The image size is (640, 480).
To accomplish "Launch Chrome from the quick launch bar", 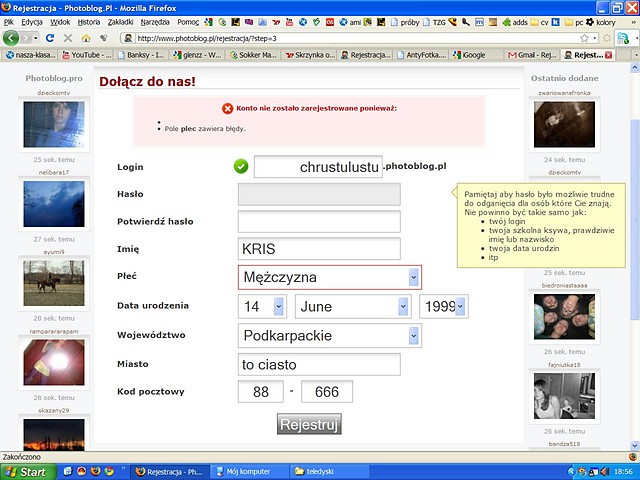I will [109, 471].
